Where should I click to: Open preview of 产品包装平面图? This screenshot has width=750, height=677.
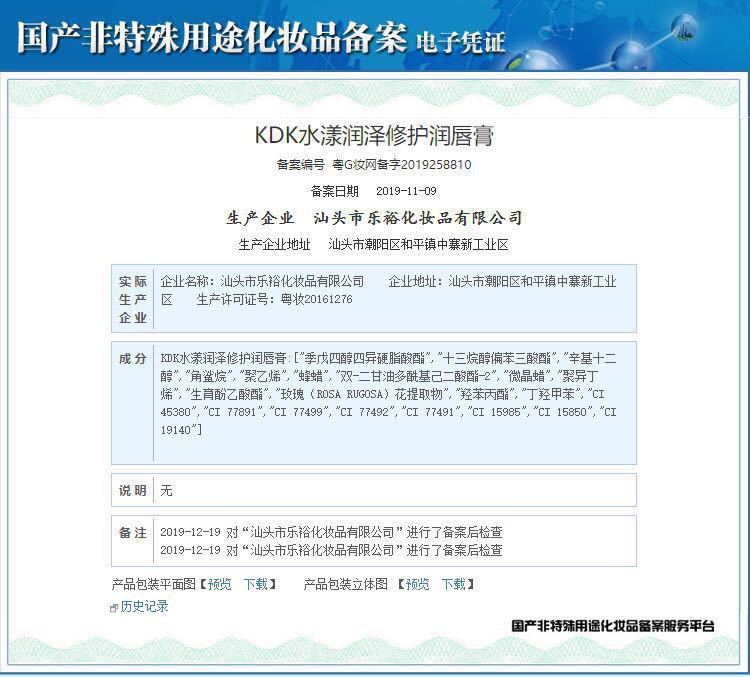click(220, 584)
